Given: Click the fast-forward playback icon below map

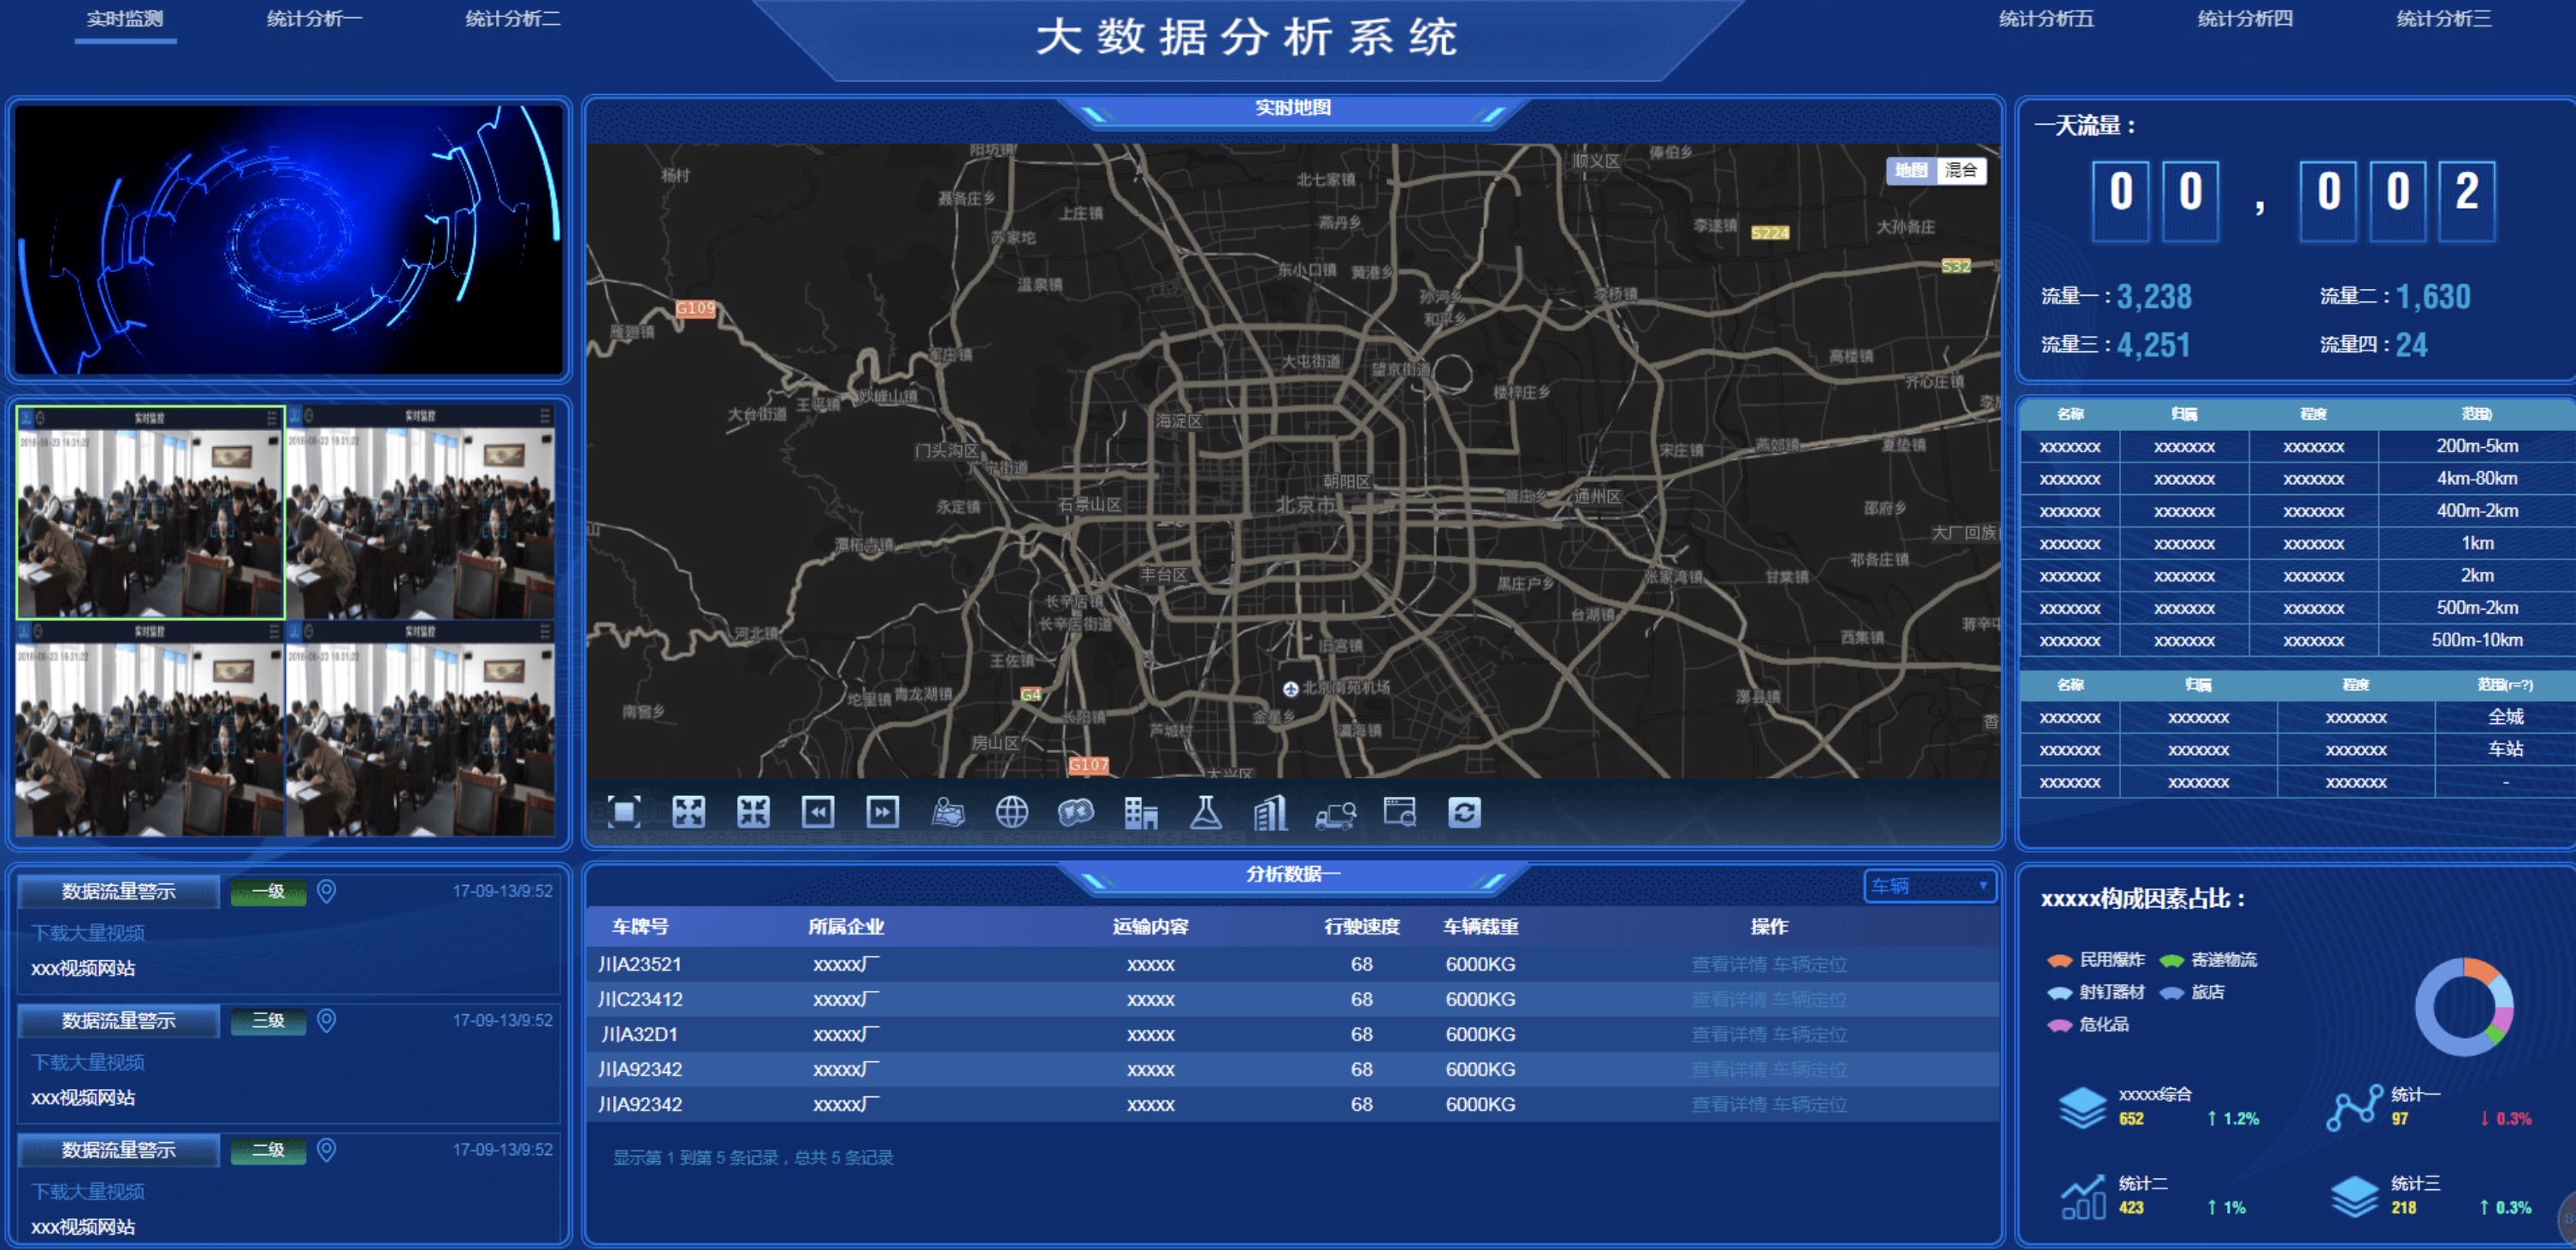Looking at the screenshot, I should click(882, 812).
